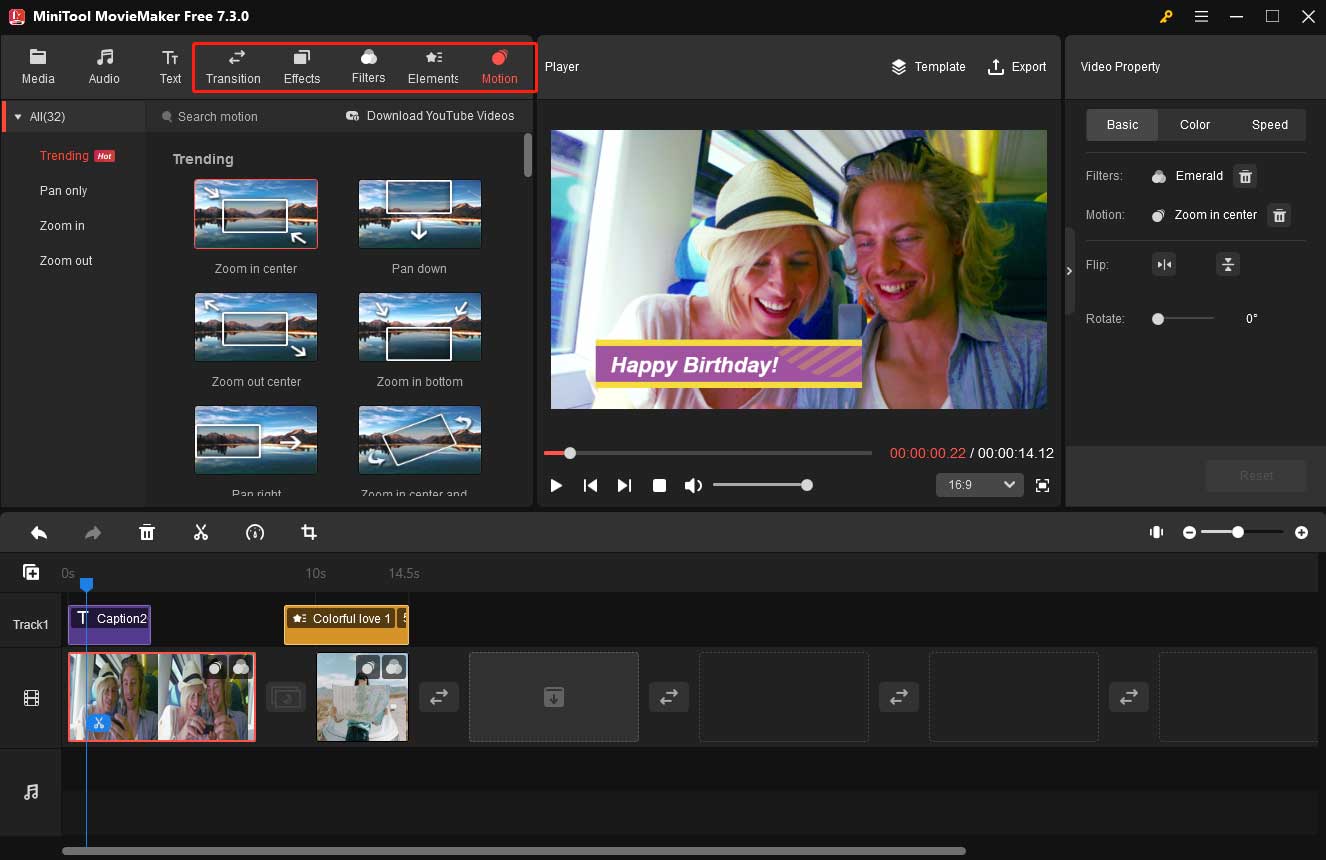
Task: Zoom in the timeline with plus
Action: pos(1301,533)
